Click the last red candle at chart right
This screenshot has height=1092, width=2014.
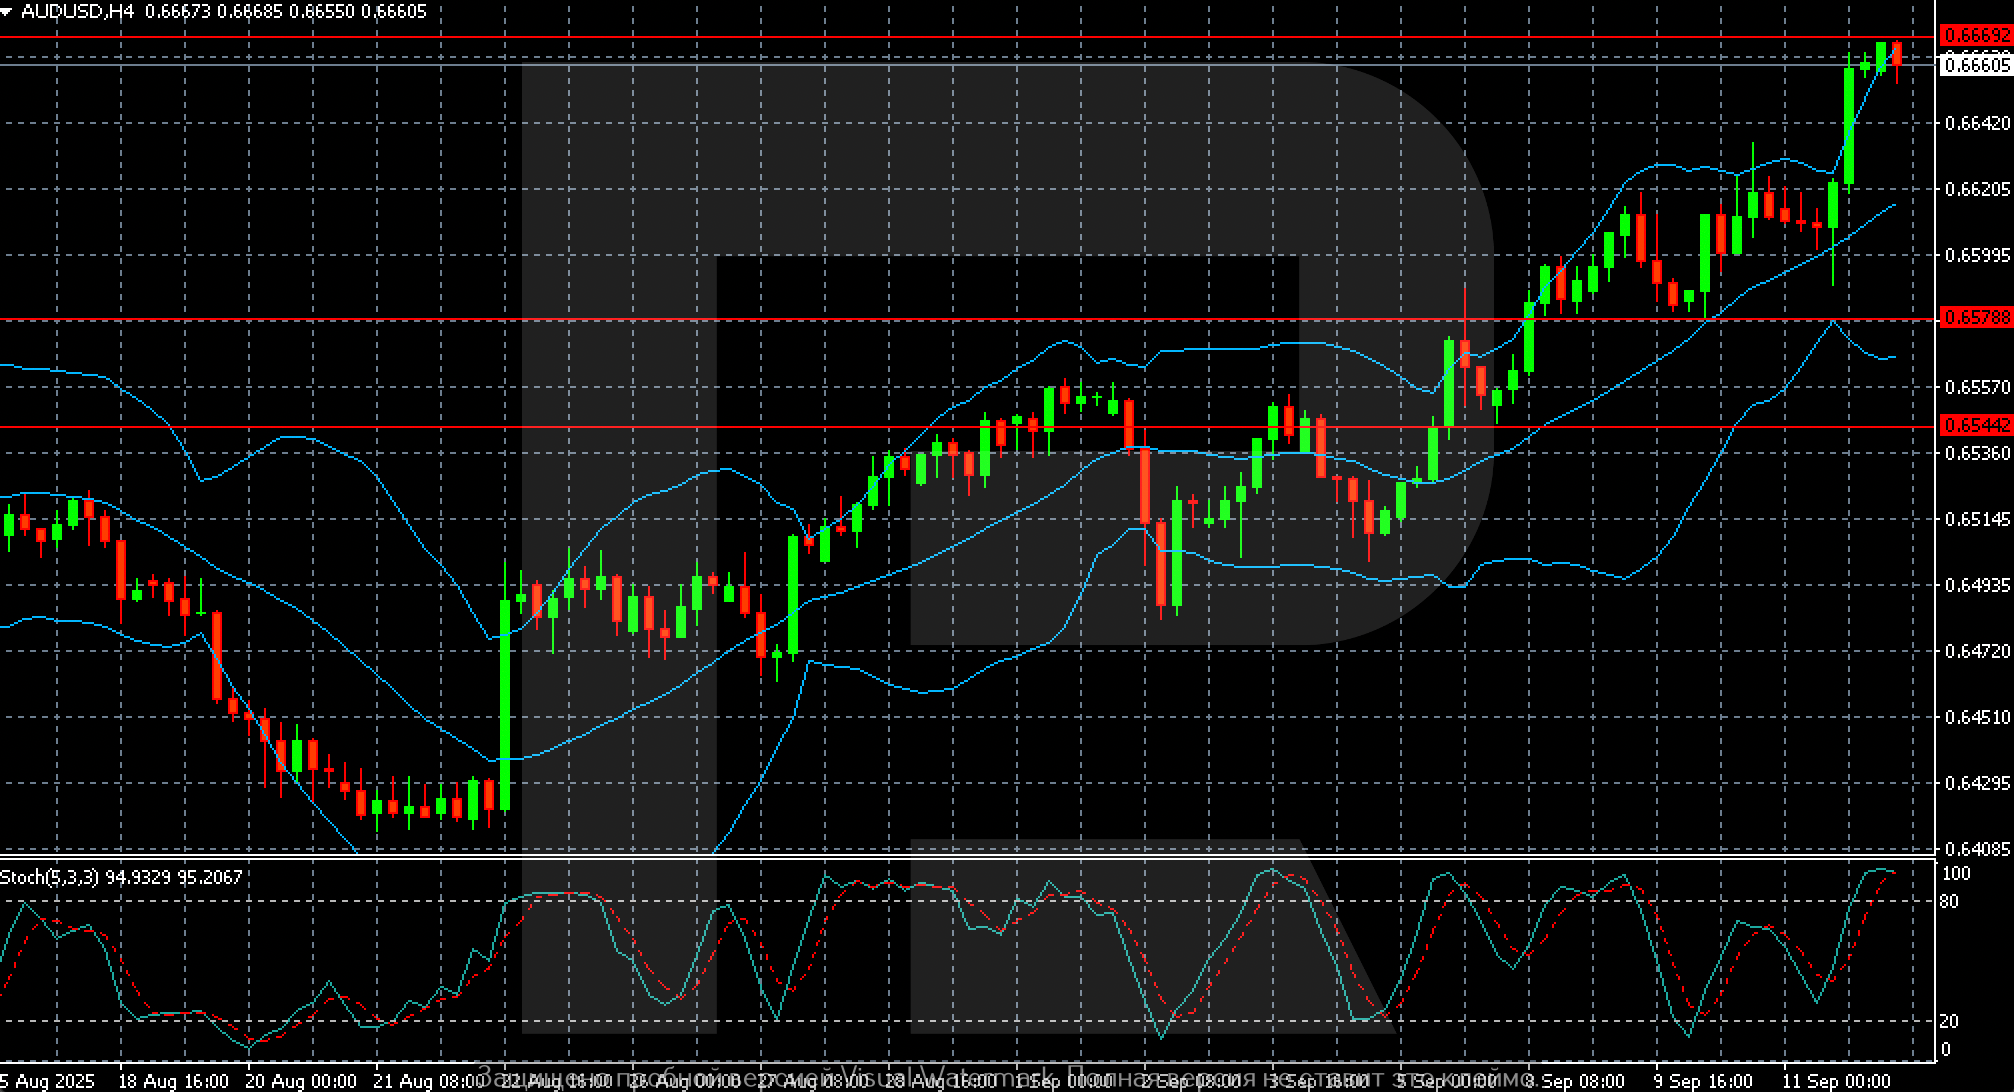pyautogui.click(x=1897, y=55)
